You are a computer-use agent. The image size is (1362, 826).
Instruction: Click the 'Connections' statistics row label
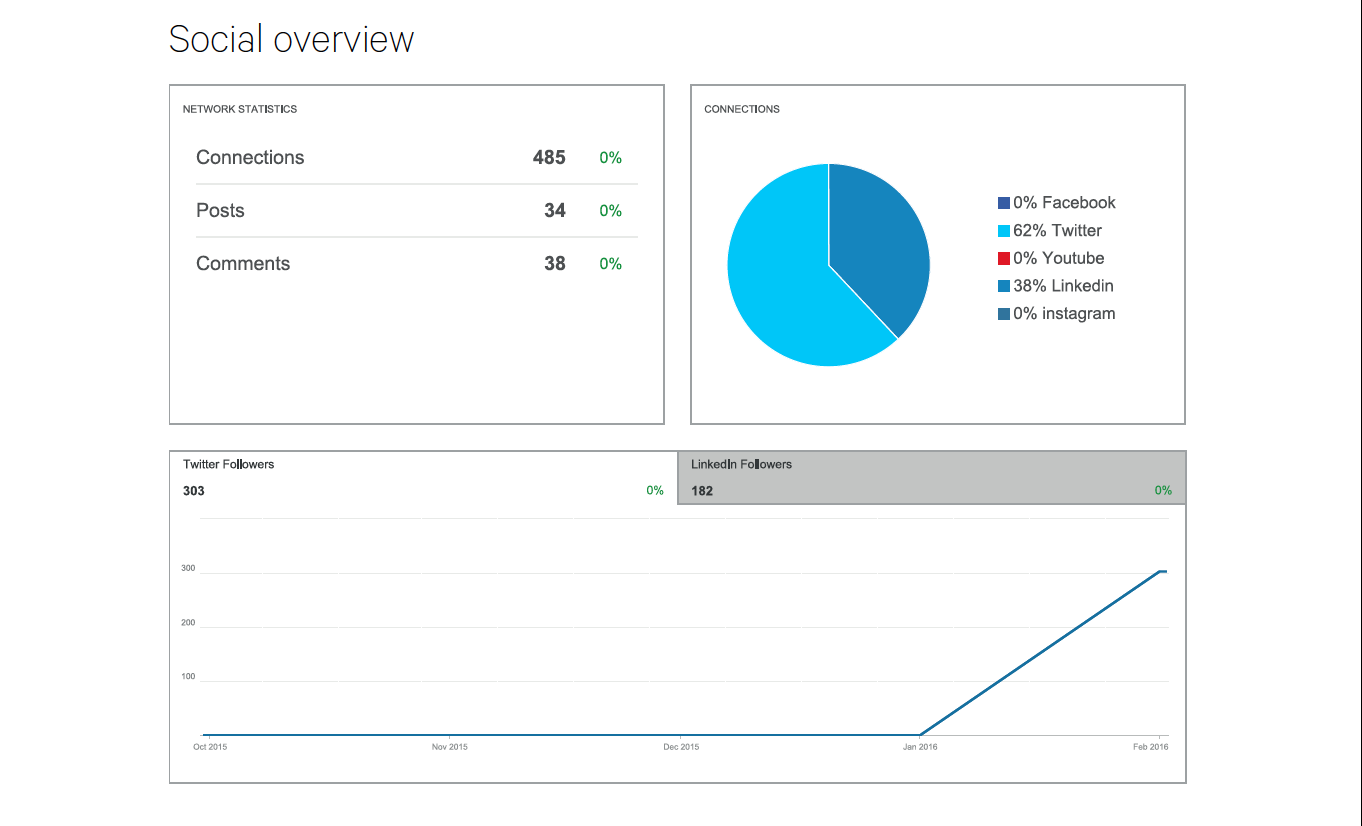pyautogui.click(x=250, y=157)
